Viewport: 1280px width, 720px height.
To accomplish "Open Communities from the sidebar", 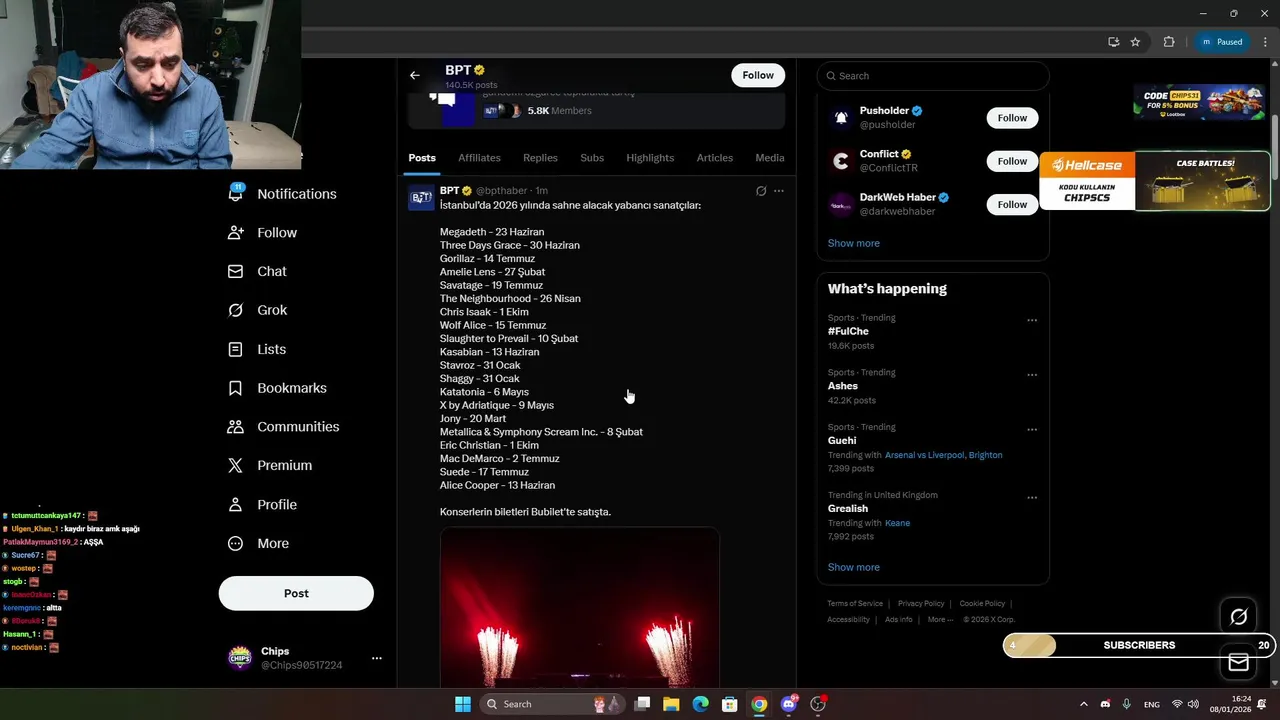I will [x=283, y=427].
